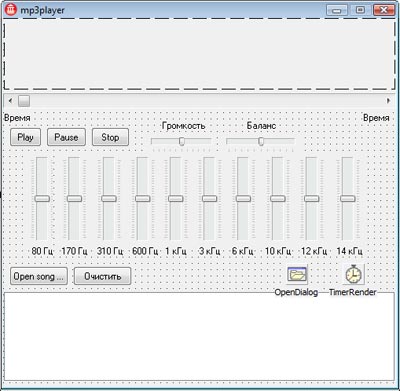Viewport: 400px width, 391px height.
Task: Minimize the mp3player window
Action: (x=337, y=10)
